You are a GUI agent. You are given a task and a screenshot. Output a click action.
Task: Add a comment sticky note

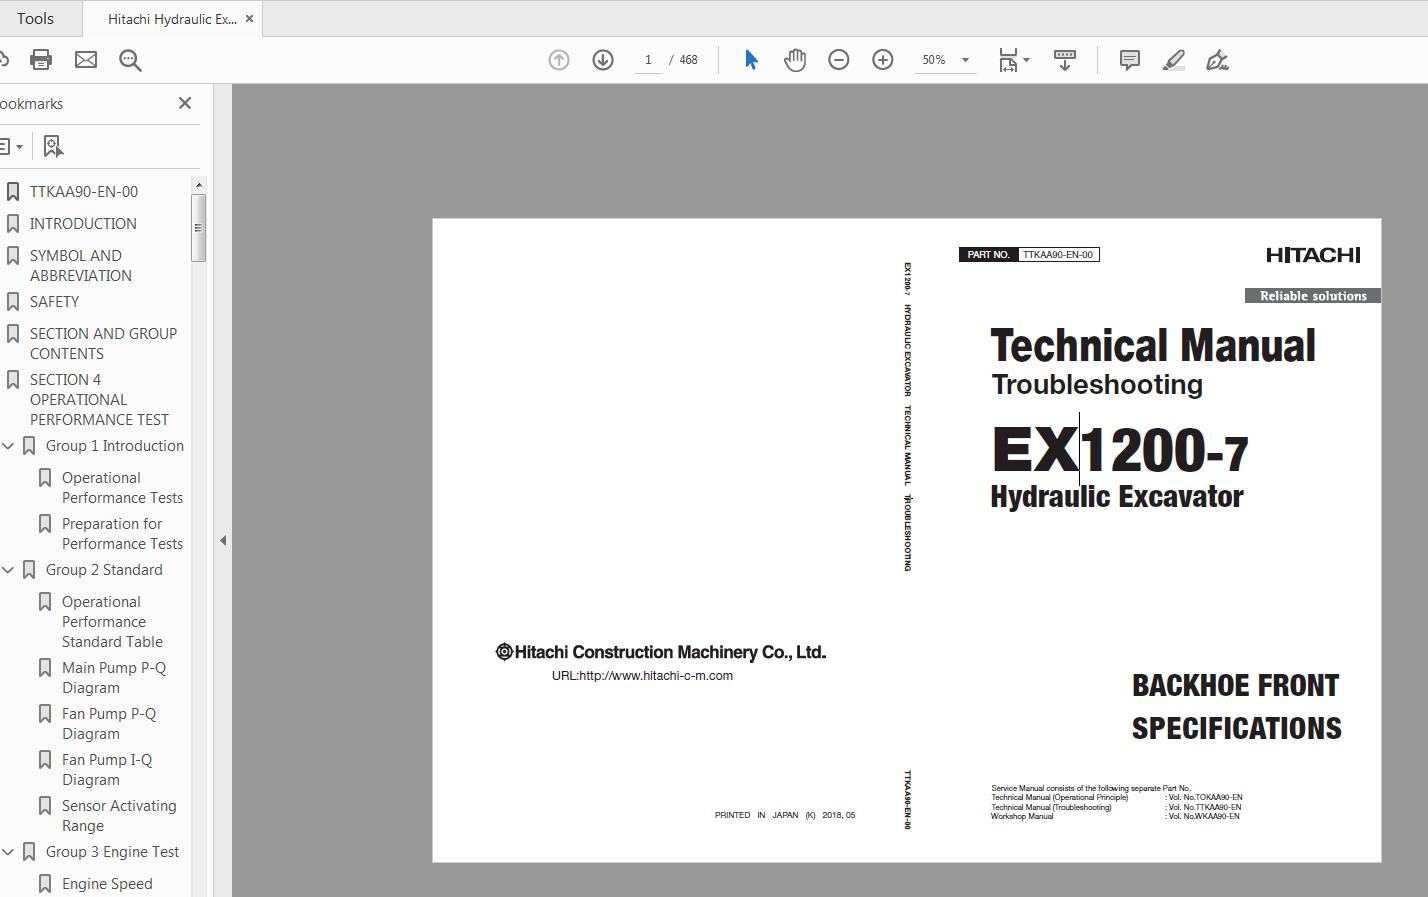pos(1130,60)
